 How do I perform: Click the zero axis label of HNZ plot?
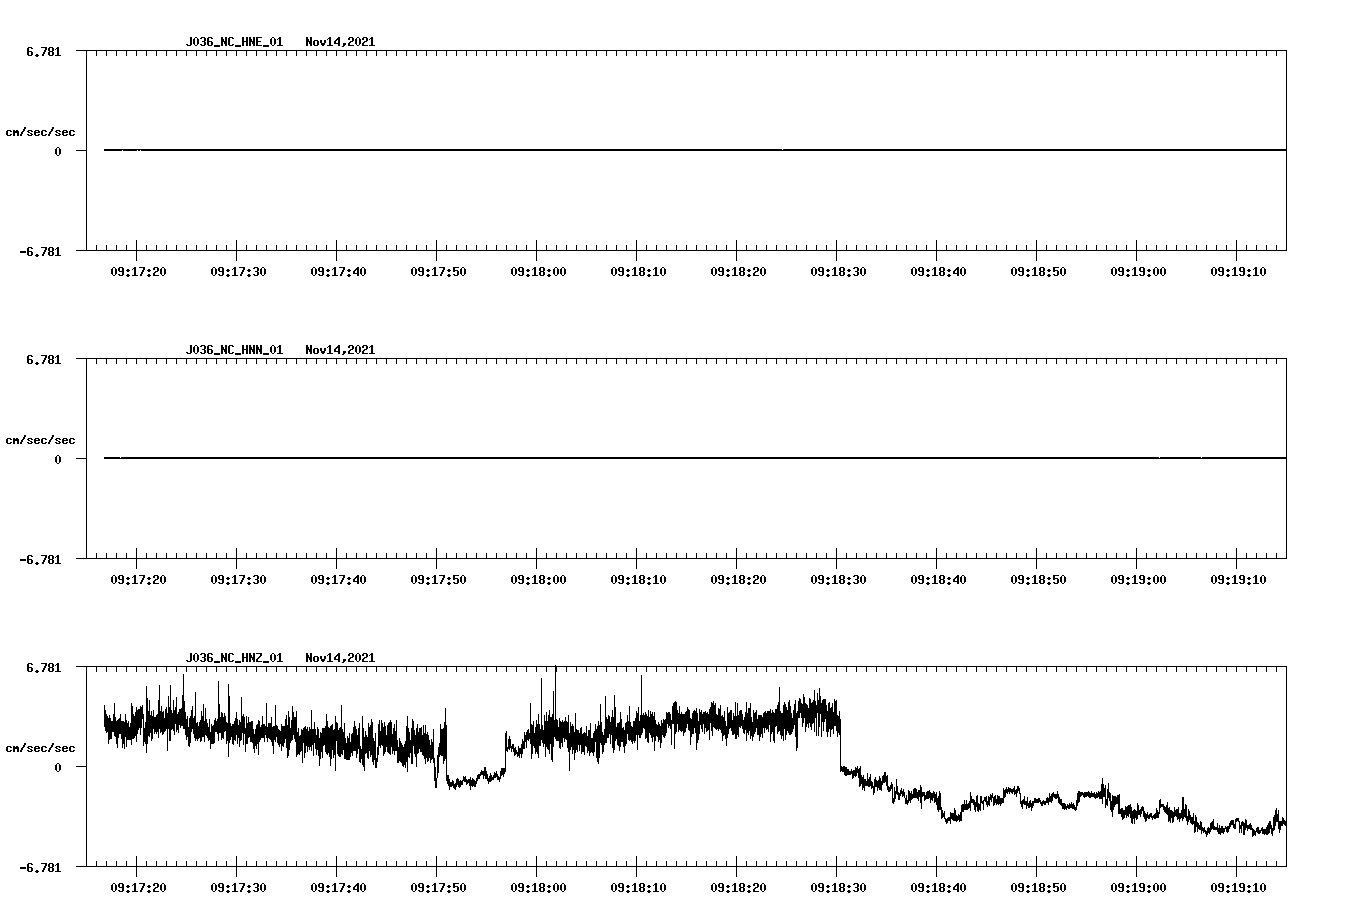click(58, 768)
